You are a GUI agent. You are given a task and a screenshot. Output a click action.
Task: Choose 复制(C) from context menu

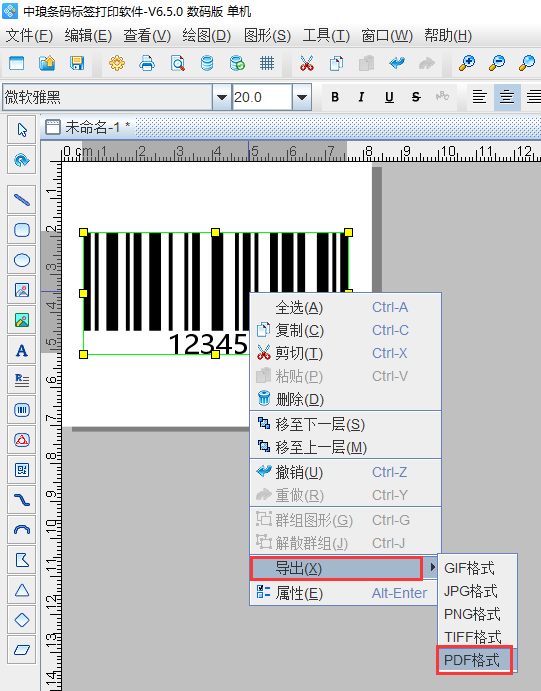345,330
